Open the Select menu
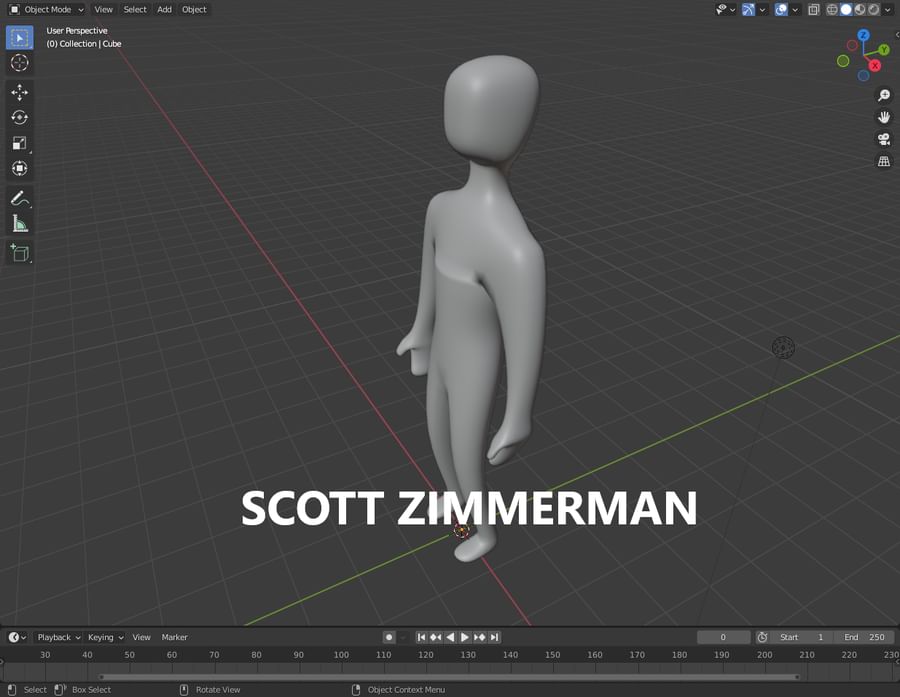Viewport: 900px width, 697px height. pyautogui.click(x=135, y=10)
